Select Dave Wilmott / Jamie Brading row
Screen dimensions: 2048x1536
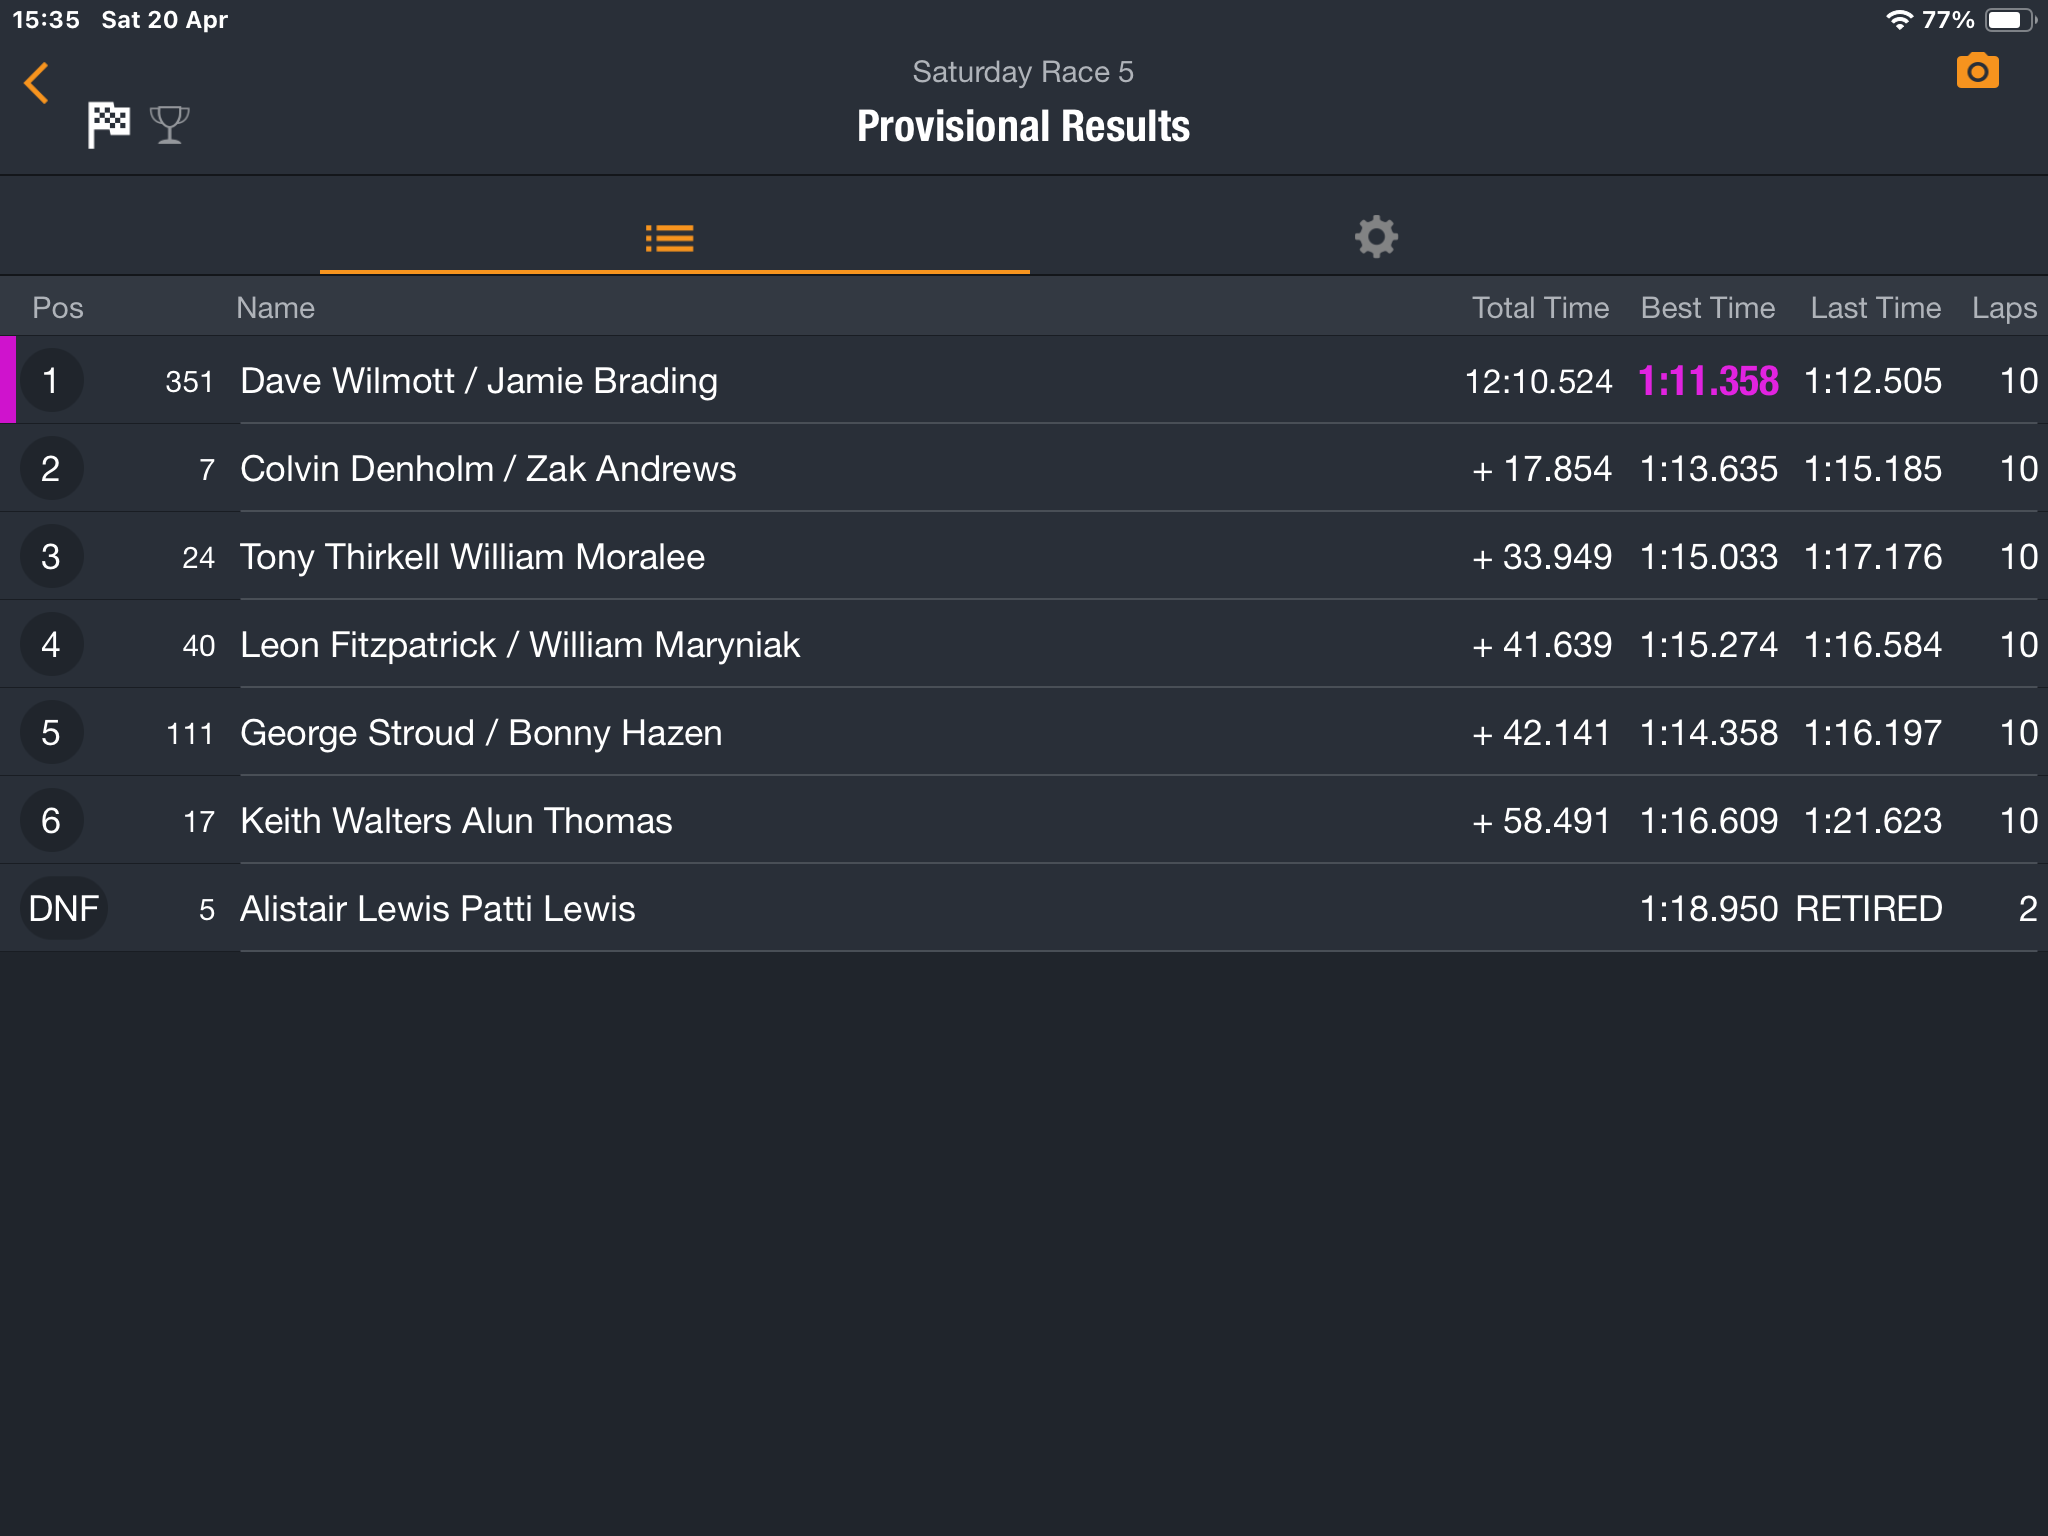[478, 381]
